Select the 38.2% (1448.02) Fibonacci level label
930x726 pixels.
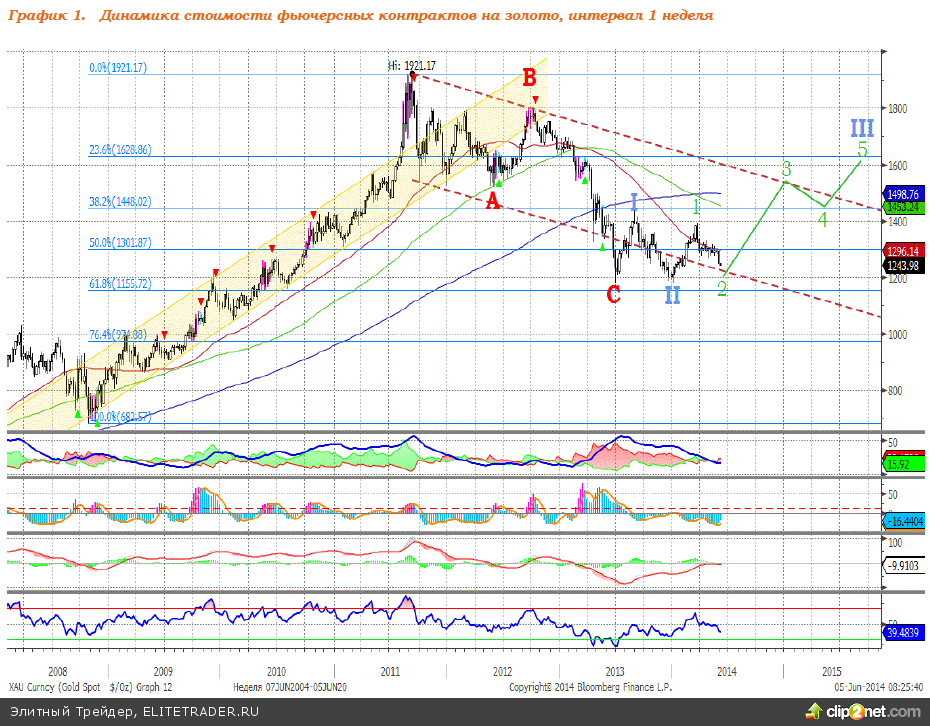click(120, 201)
